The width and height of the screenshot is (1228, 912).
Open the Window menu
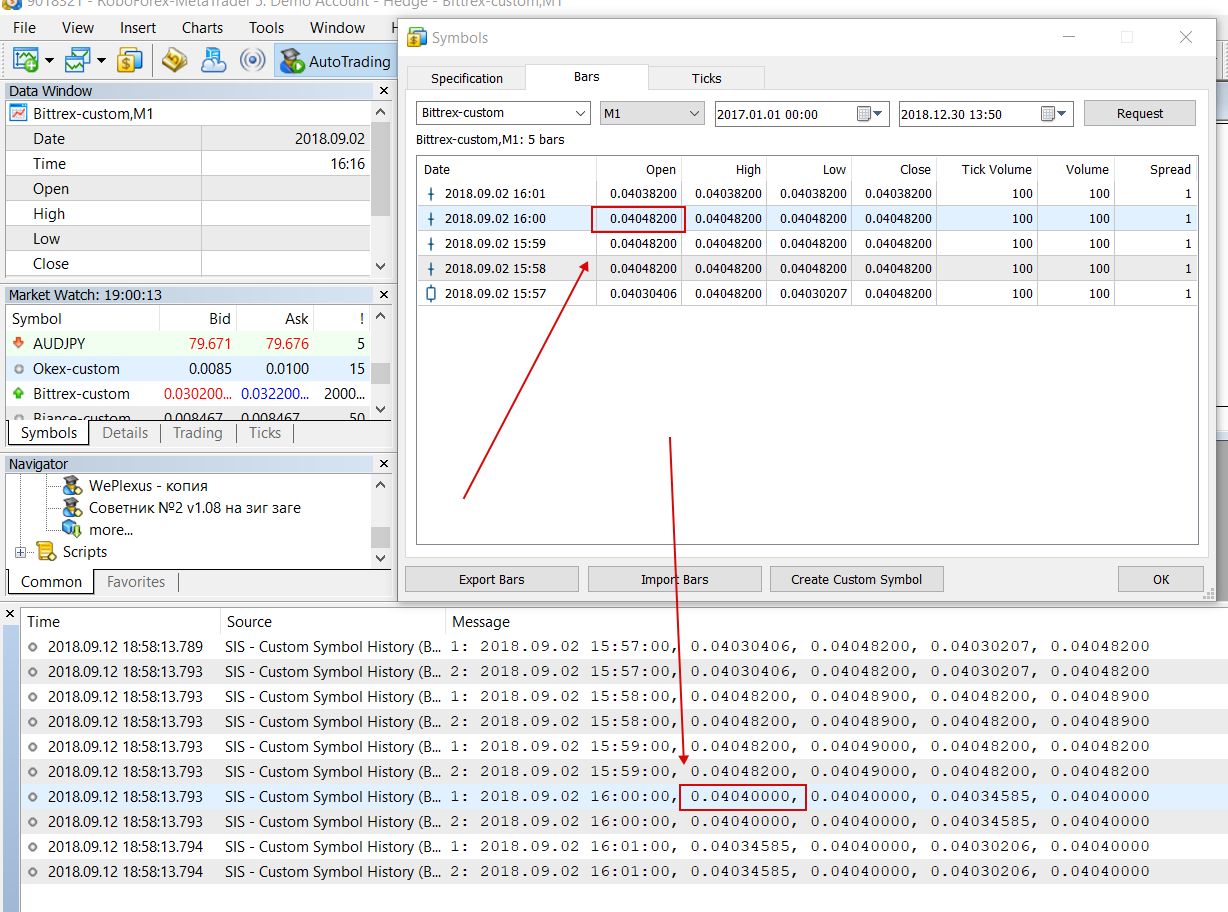(338, 28)
